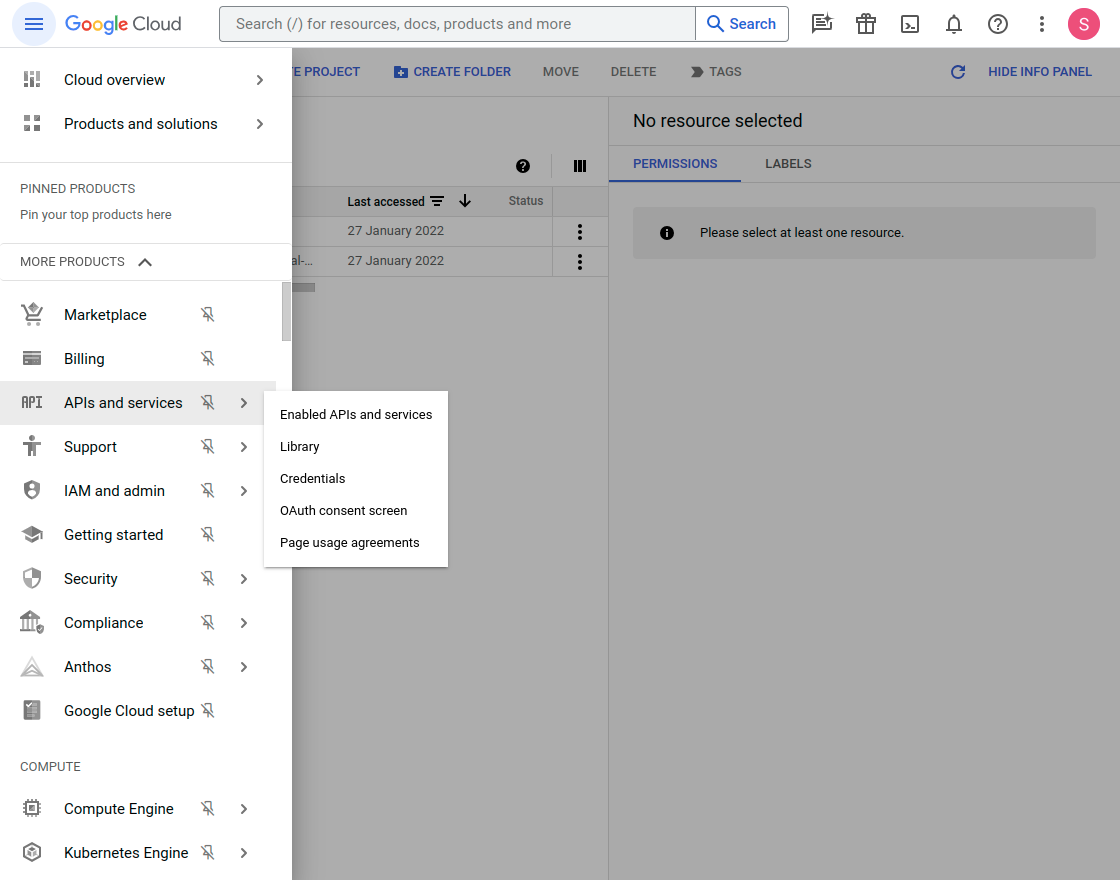1120x880 pixels.
Task: Open the Gemini AI chat icon
Action: 822,24
